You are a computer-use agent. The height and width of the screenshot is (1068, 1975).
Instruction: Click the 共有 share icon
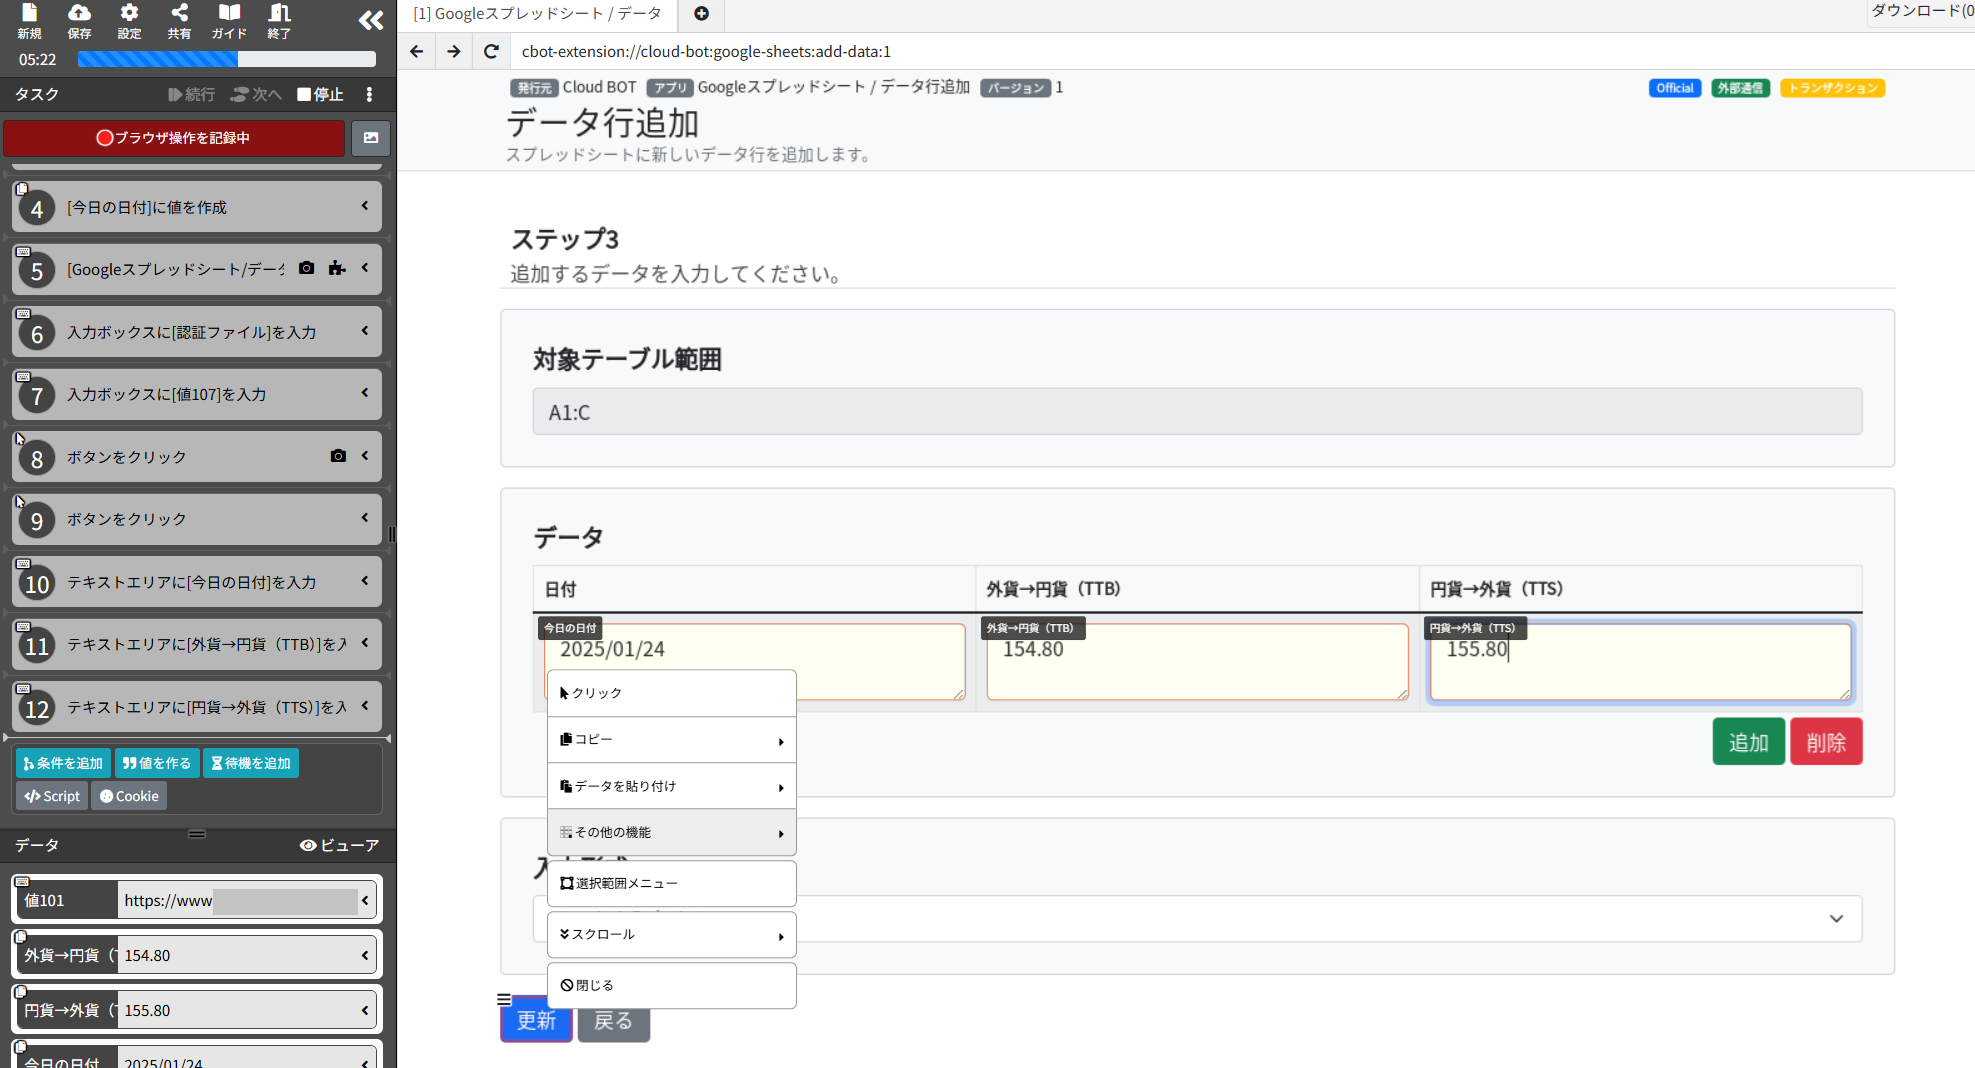[179, 20]
